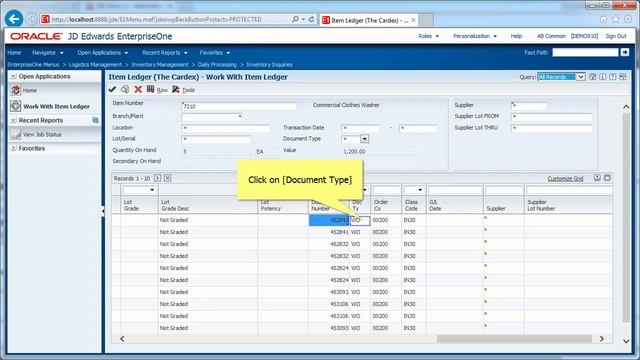The width and height of the screenshot is (640, 360).
Task: Click the Item Number input field
Action: click(239, 106)
